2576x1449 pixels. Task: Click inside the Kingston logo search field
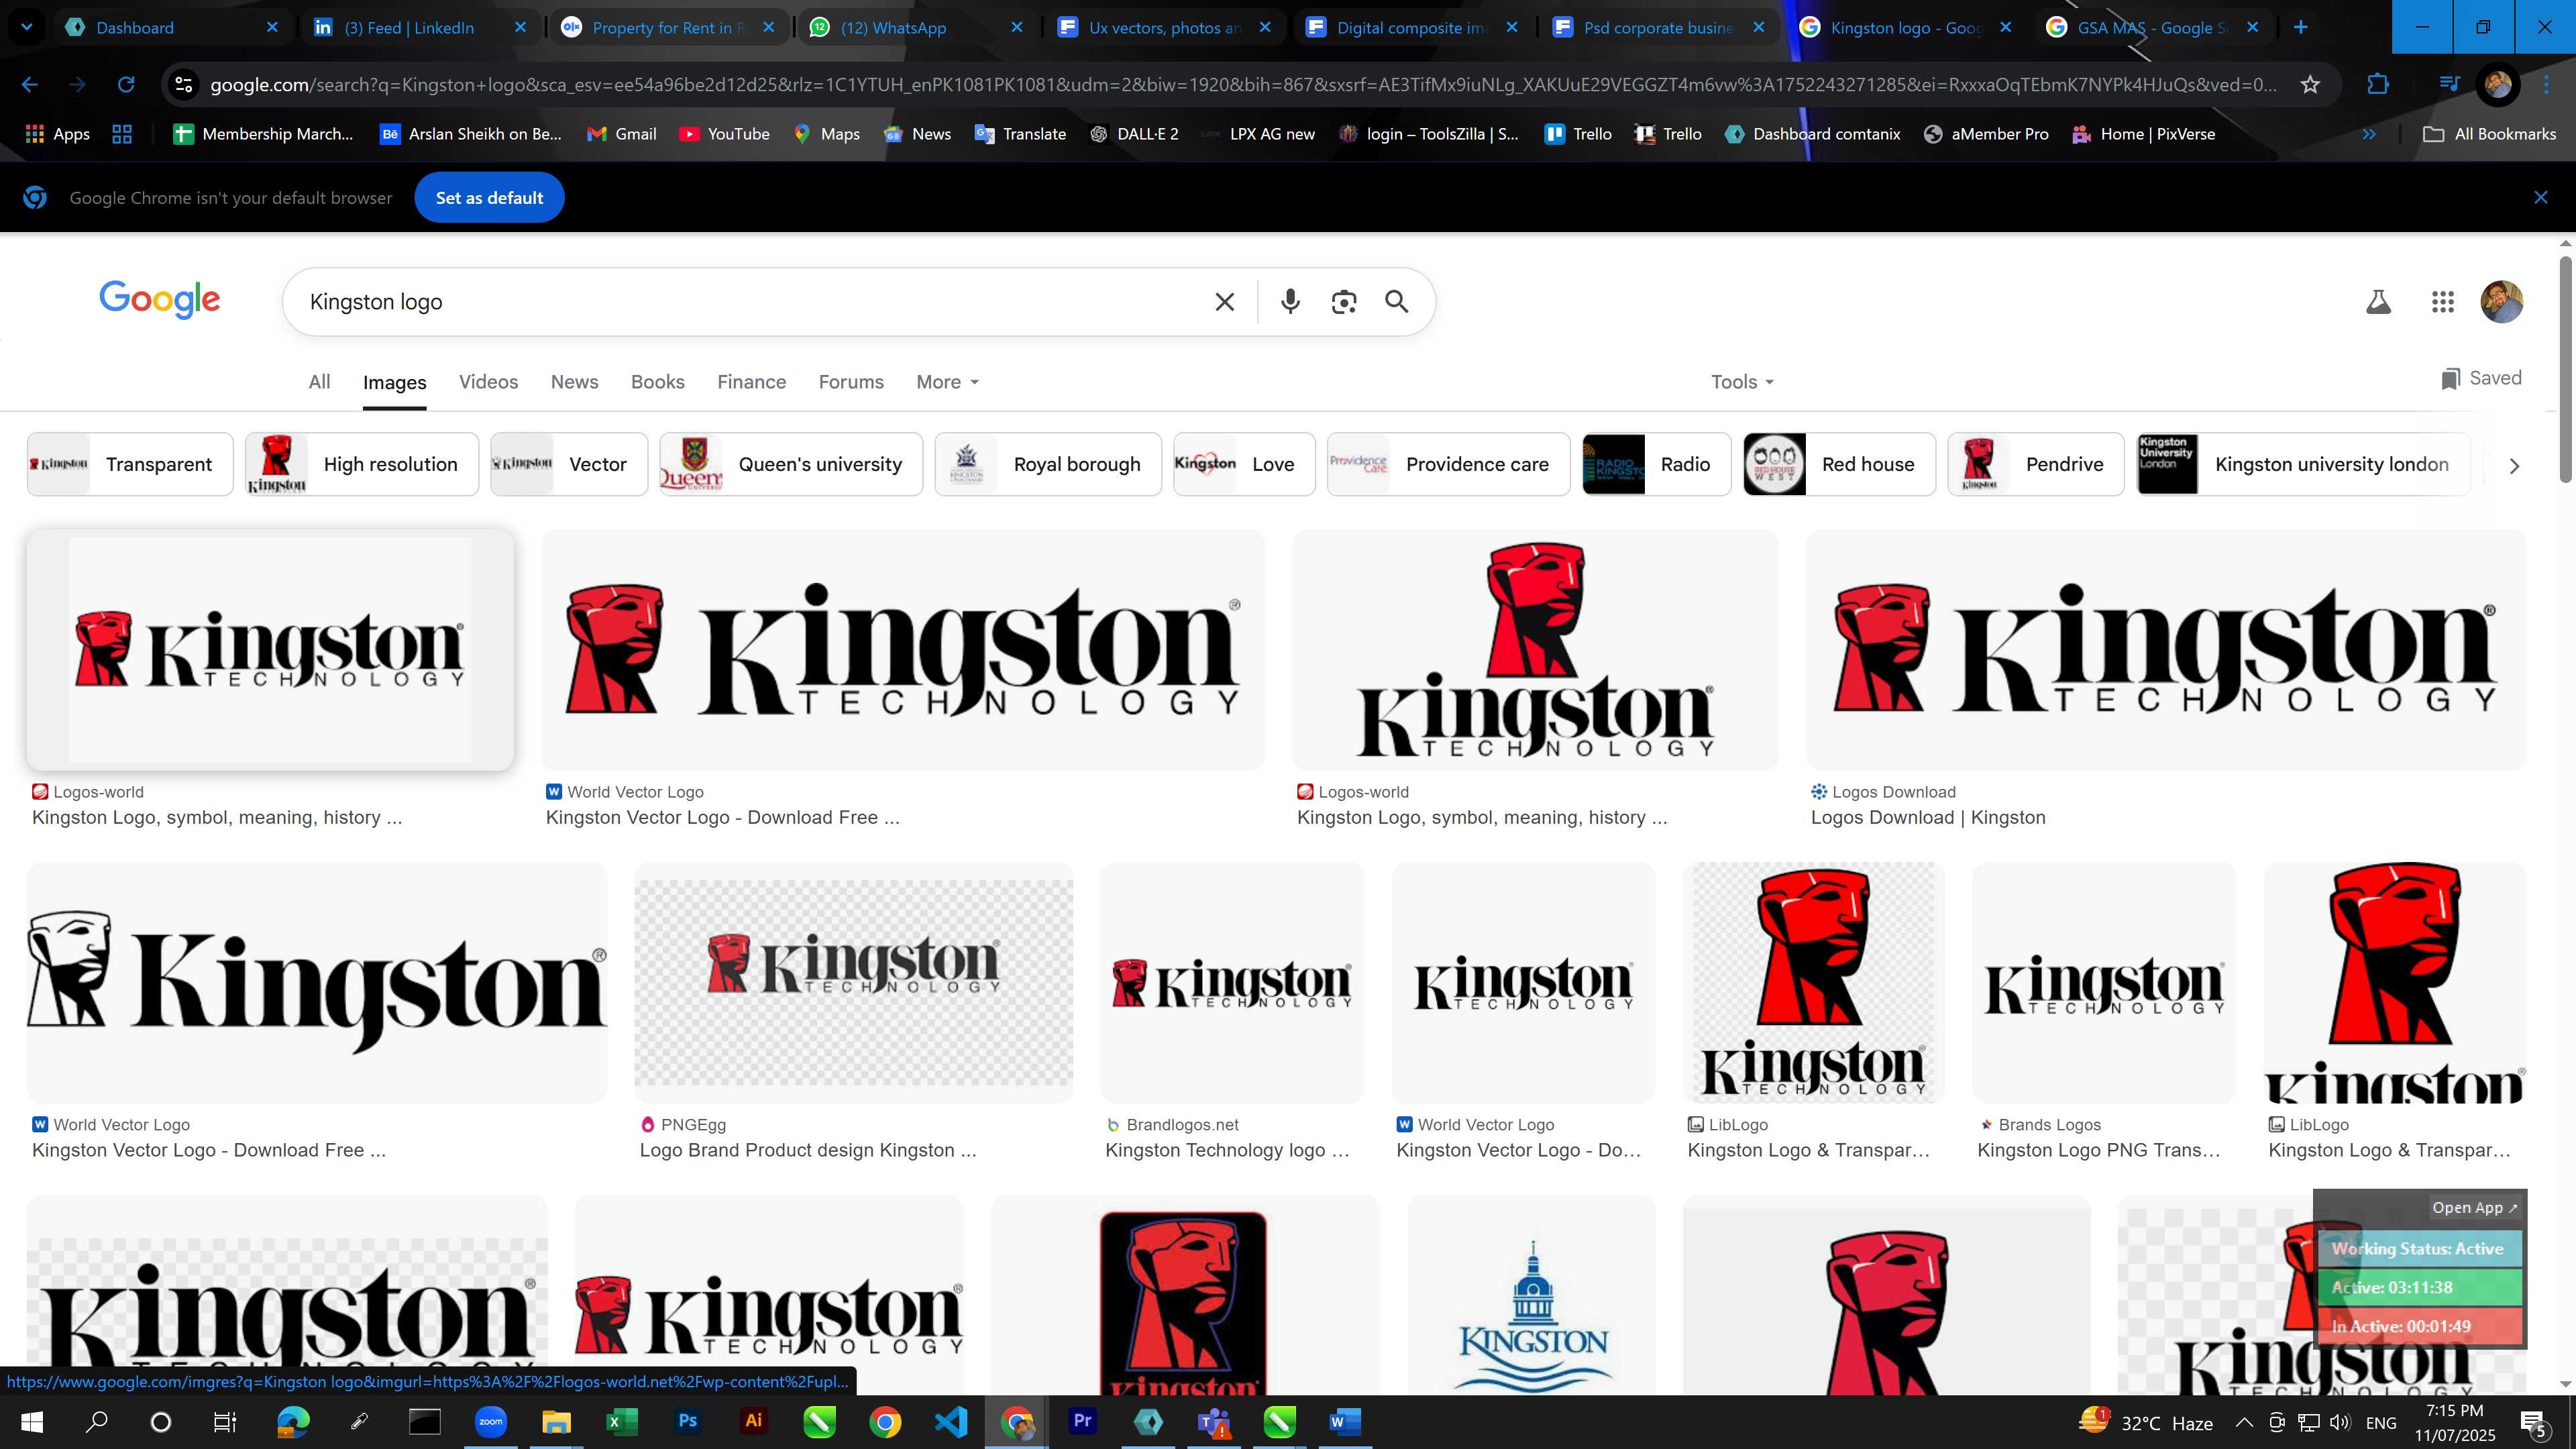coord(750,301)
